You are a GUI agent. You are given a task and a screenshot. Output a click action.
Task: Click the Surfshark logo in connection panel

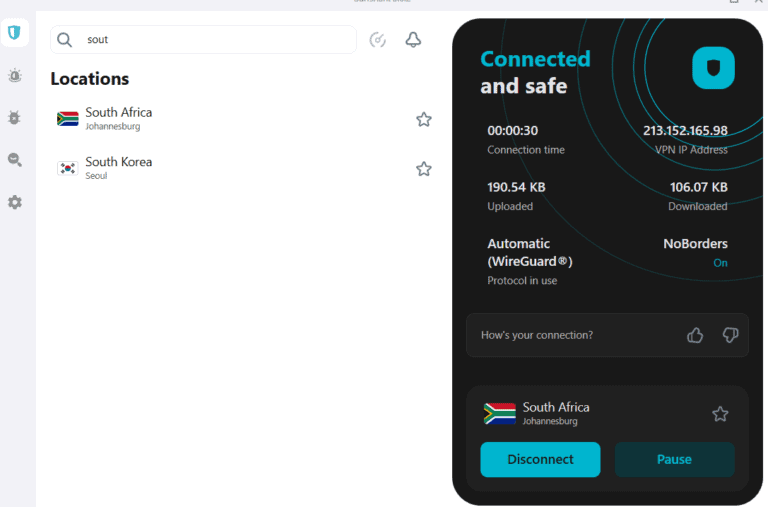[713, 68]
